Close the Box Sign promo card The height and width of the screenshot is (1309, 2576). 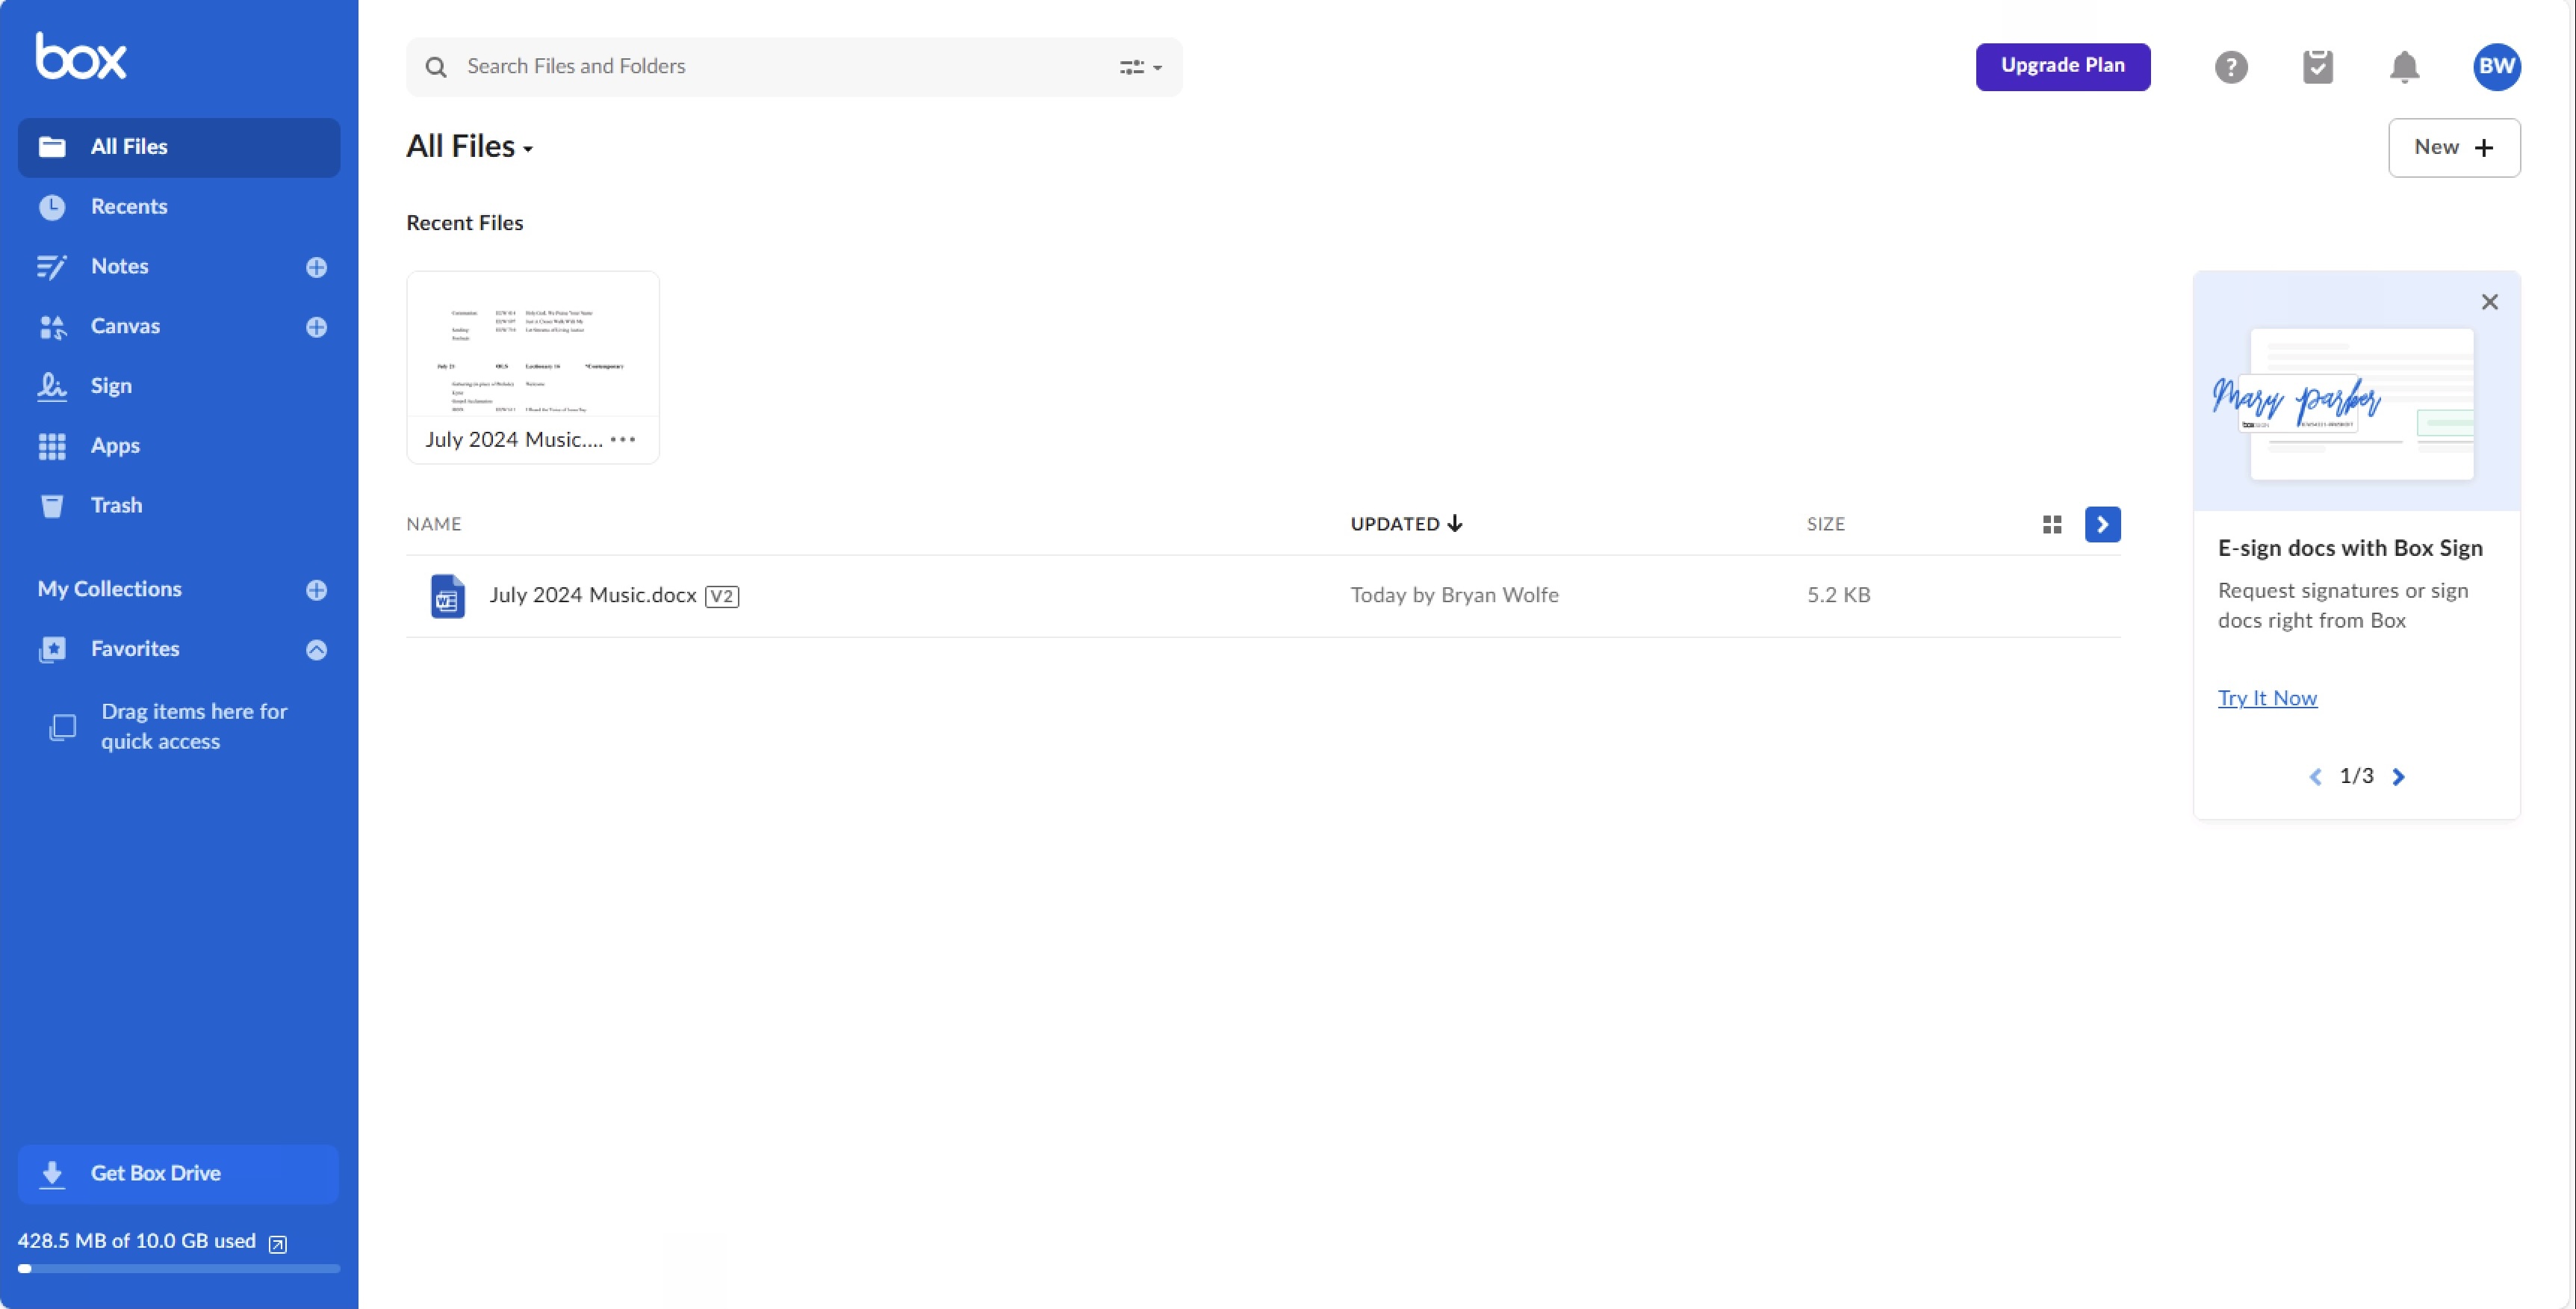[x=2489, y=302]
